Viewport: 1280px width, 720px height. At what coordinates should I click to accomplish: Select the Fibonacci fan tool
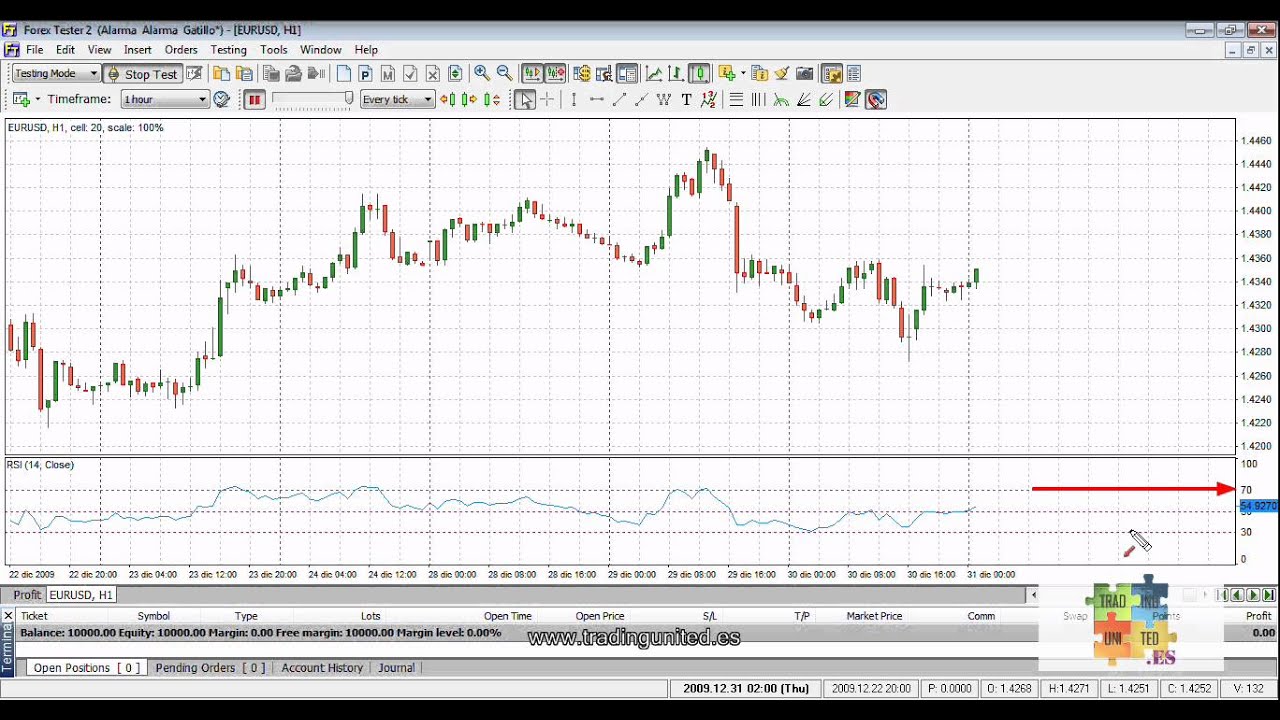(803, 99)
